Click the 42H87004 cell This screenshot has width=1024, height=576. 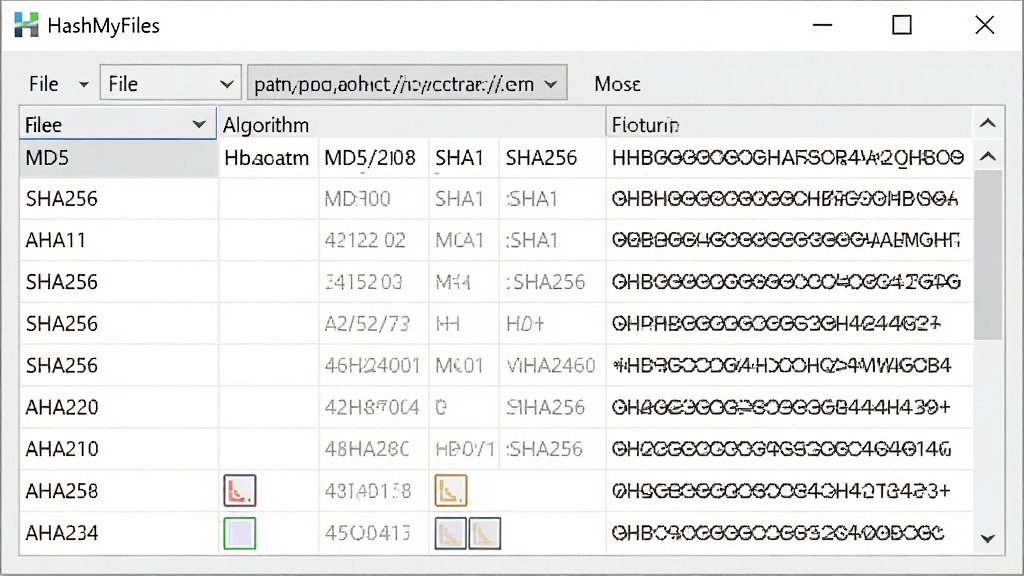[372, 408]
